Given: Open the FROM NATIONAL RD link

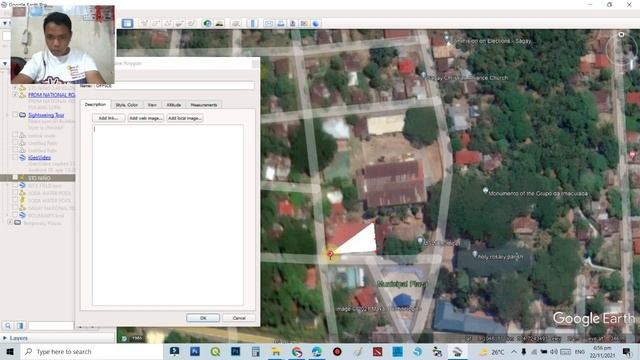Looking at the screenshot, I should (51, 95).
